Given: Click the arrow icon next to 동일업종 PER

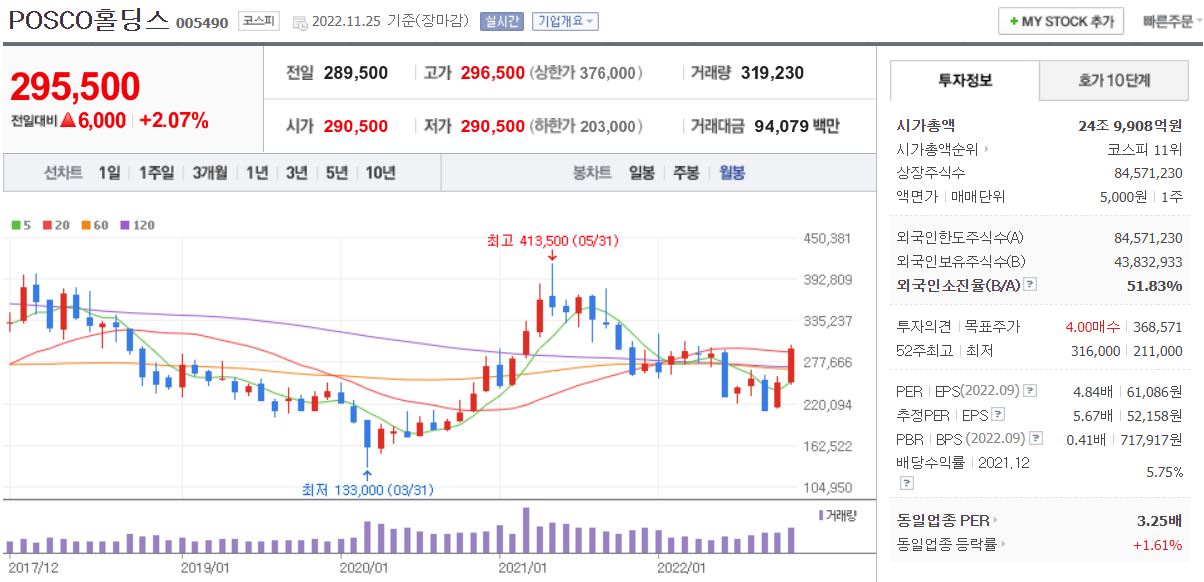Looking at the screenshot, I should tap(996, 520).
